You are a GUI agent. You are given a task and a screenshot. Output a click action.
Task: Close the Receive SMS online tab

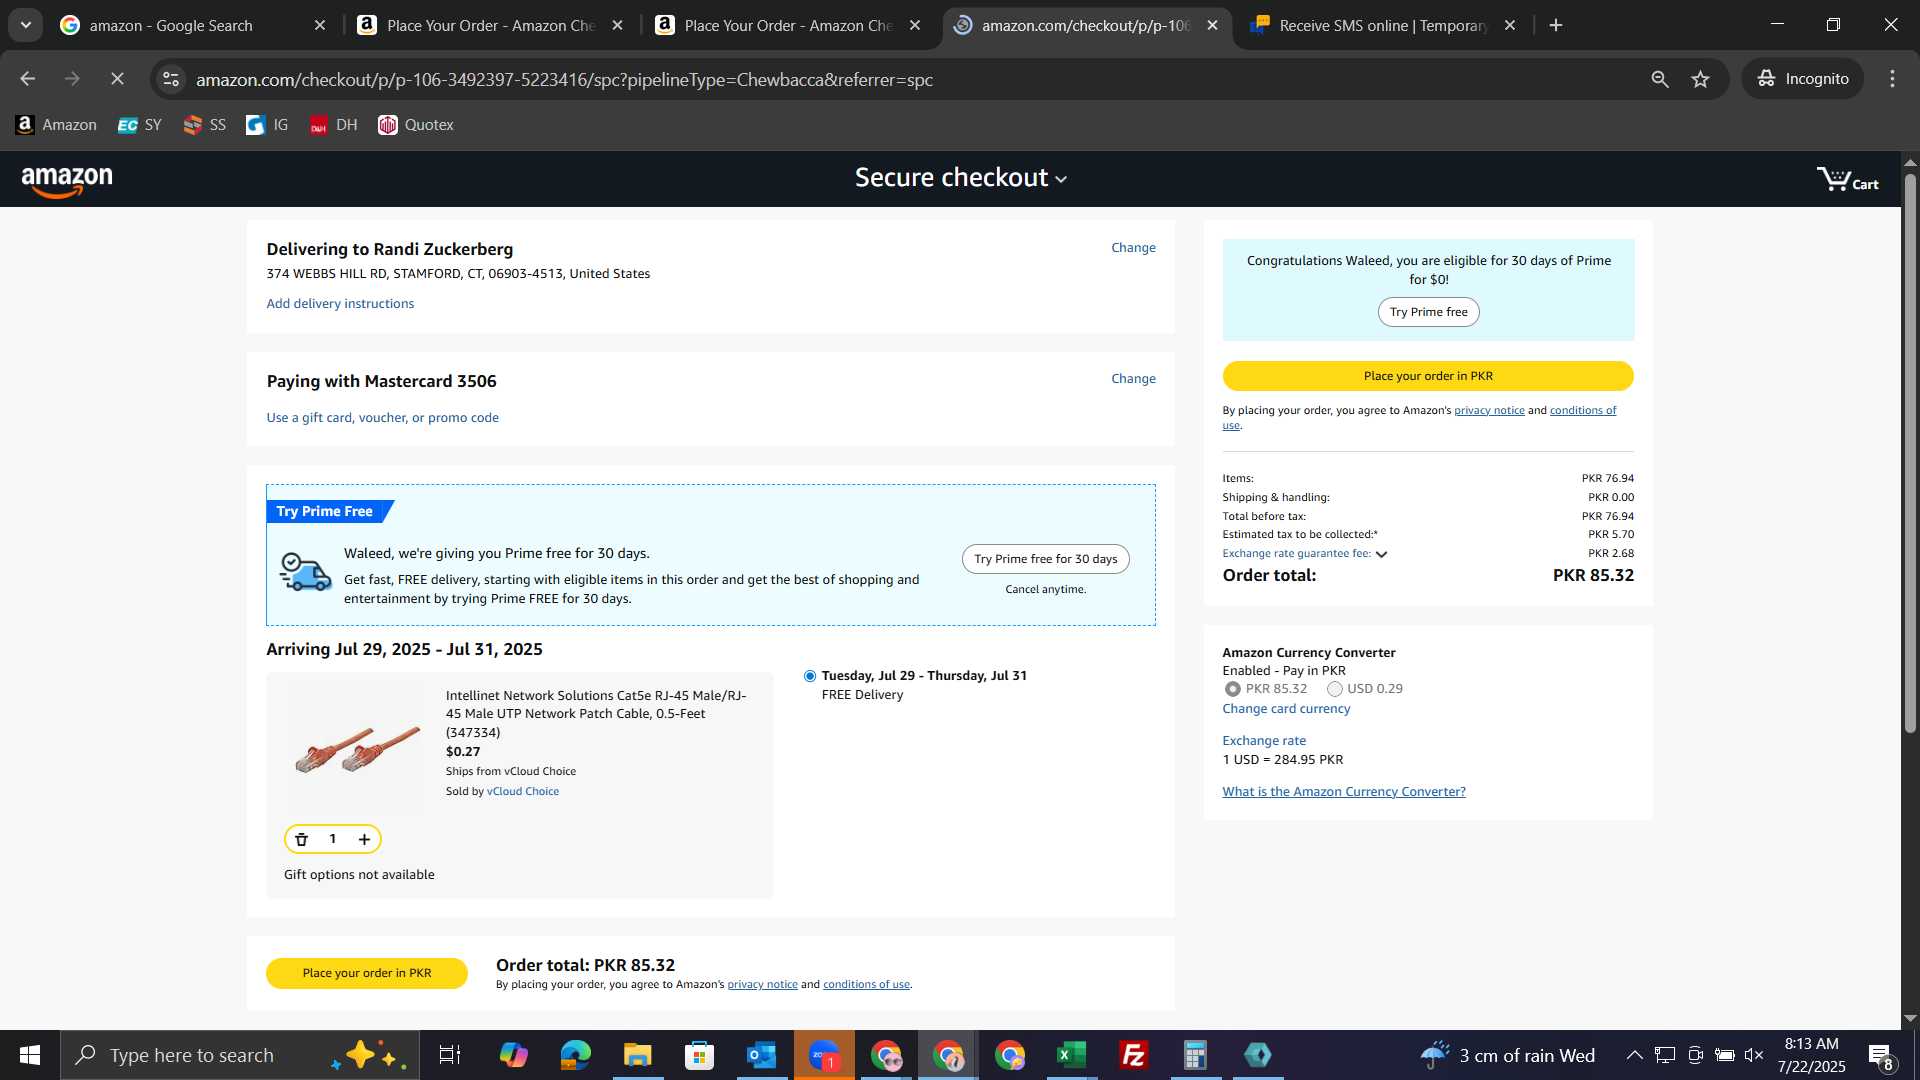click(x=1510, y=26)
